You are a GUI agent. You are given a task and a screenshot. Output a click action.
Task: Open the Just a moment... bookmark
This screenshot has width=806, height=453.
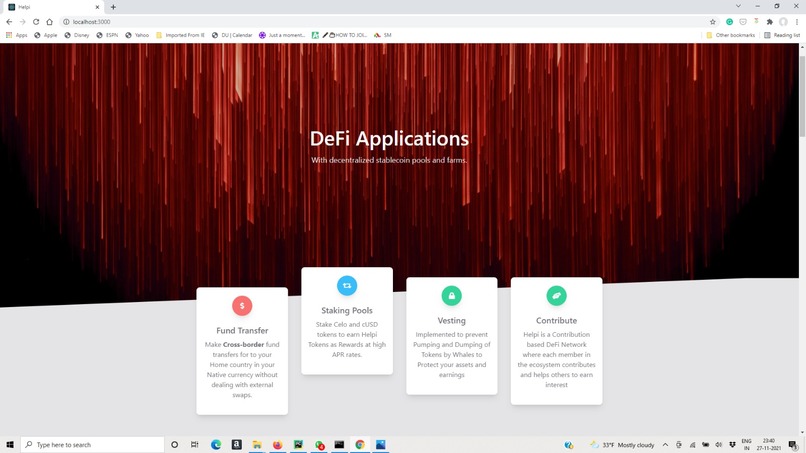pyautogui.click(x=282, y=35)
